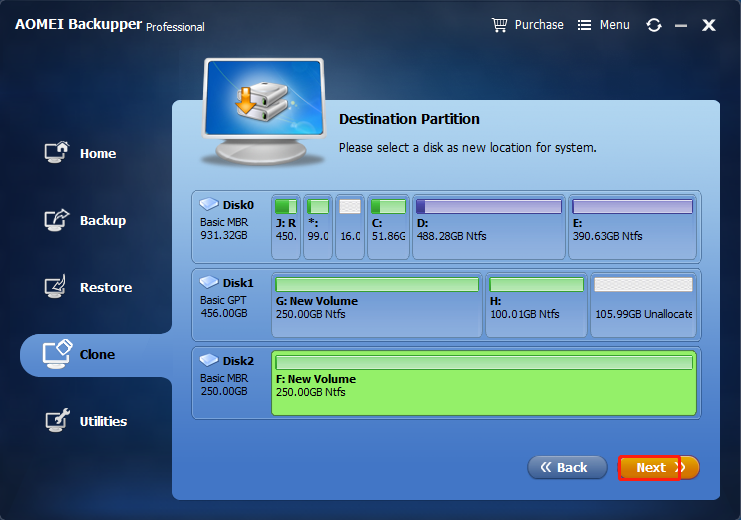Click the E: partition usage bar
The image size is (741, 520).
point(632,207)
